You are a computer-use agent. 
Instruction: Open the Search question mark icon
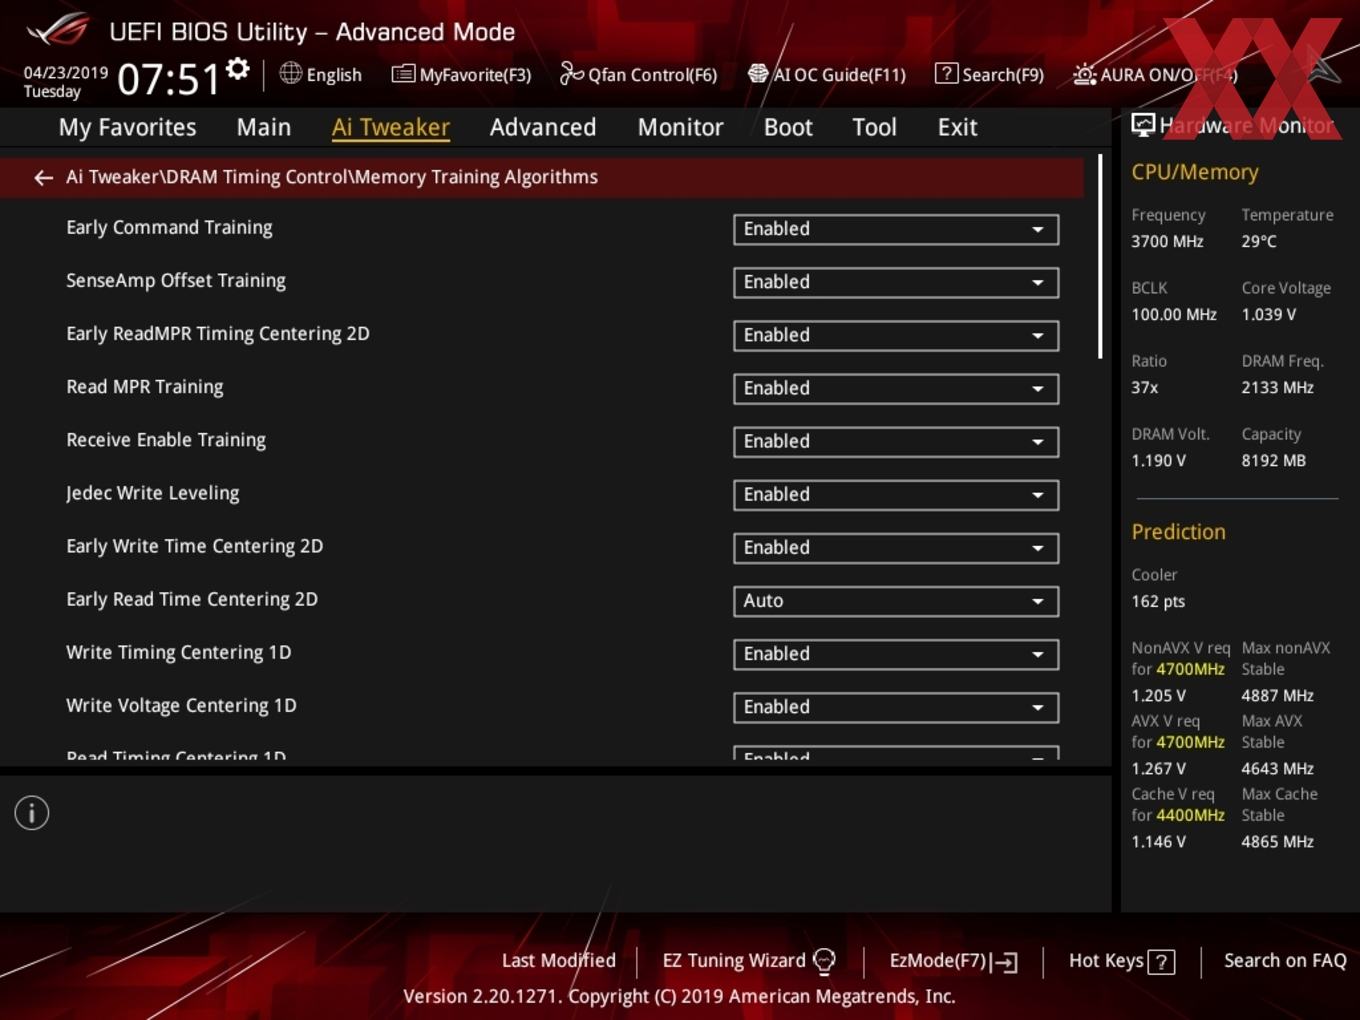point(945,73)
